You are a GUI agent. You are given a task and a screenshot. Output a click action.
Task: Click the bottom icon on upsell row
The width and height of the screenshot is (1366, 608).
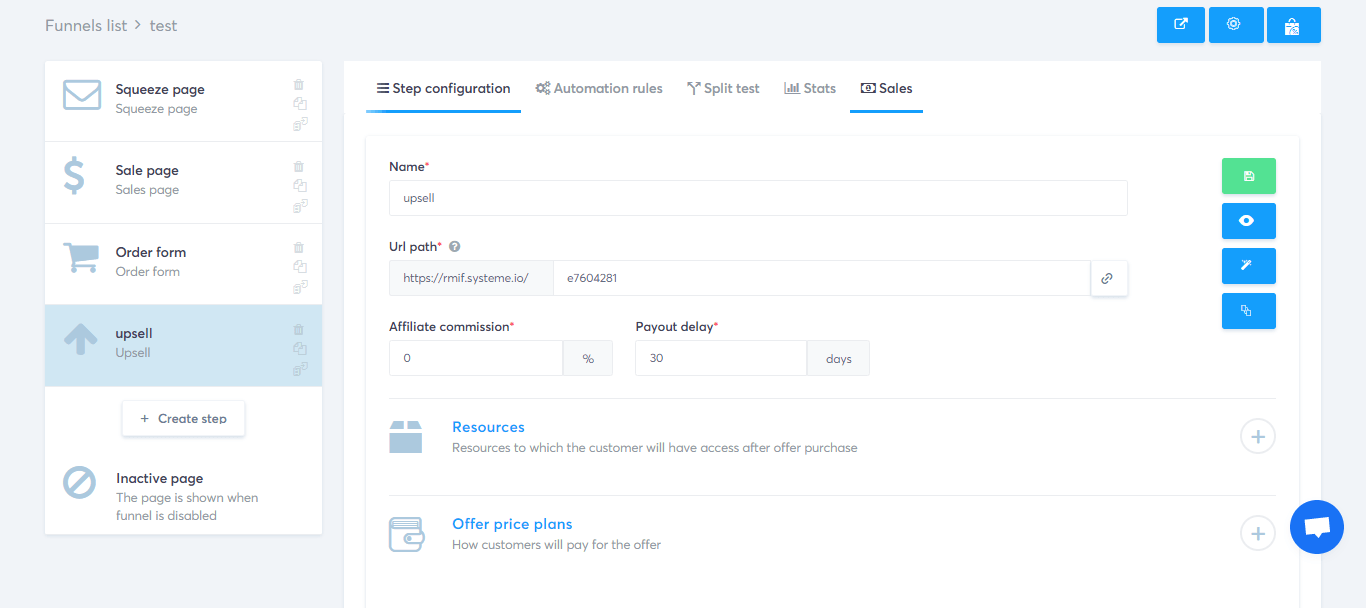coord(299,369)
